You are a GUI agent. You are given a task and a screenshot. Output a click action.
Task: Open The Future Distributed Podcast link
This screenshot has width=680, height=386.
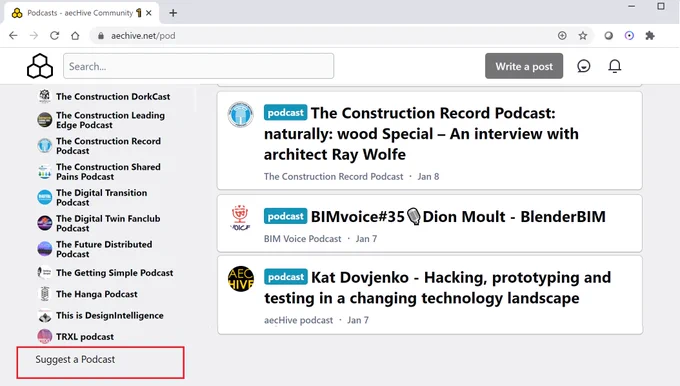pyautogui.click(x=104, y=249)
